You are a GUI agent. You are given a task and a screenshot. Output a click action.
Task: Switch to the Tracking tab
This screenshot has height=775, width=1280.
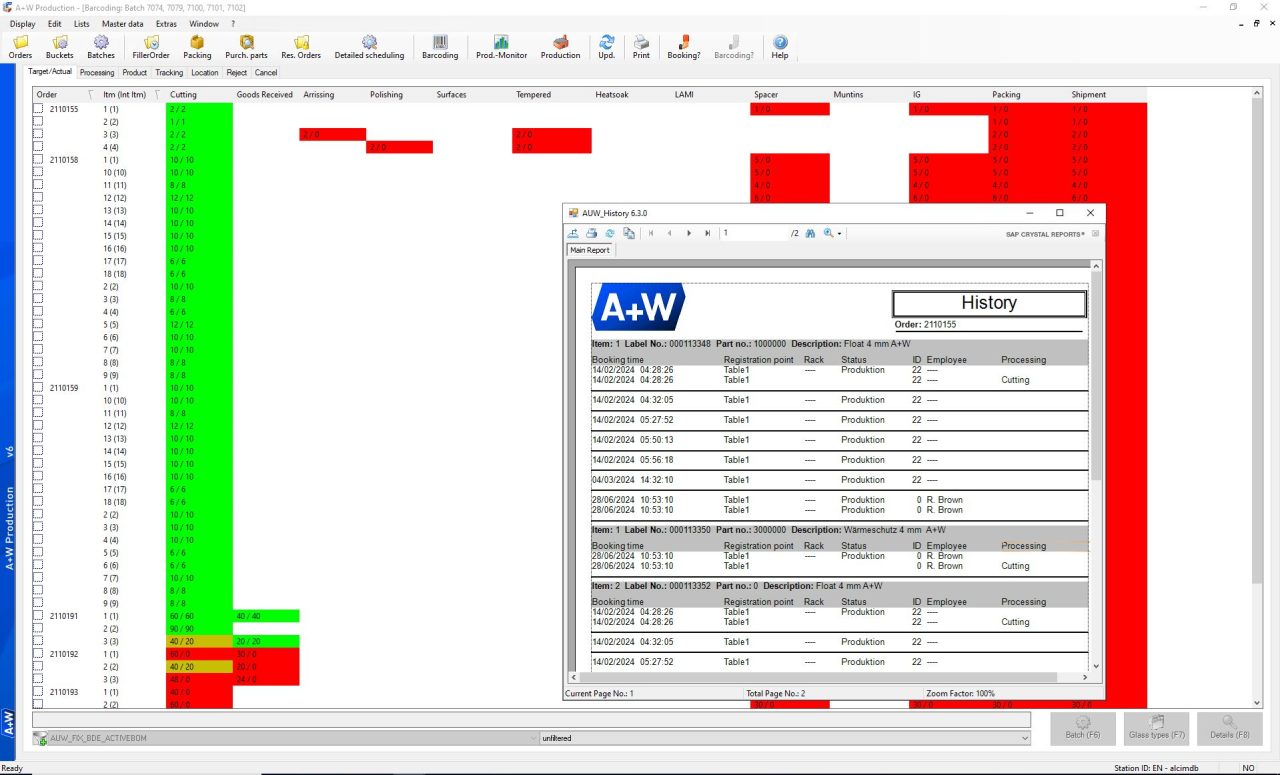click(x=169, y=72)
